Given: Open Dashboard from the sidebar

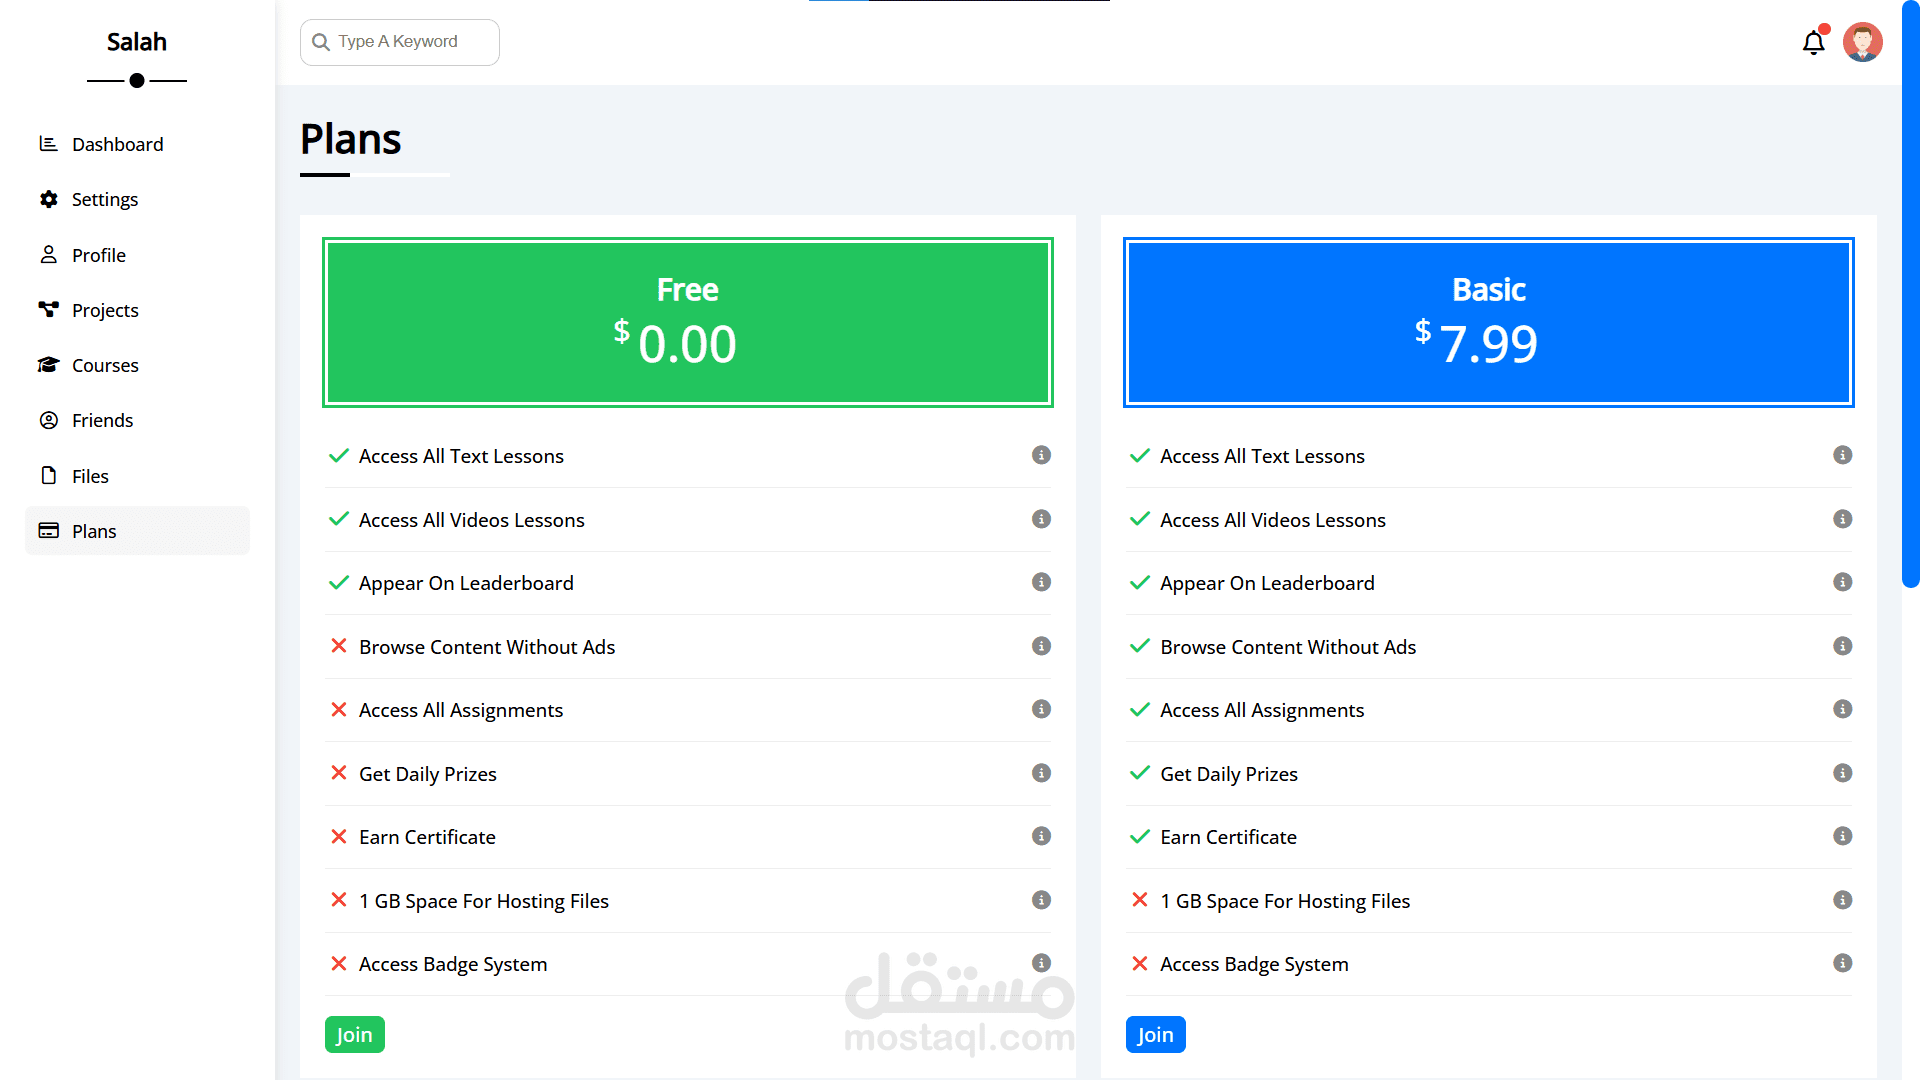Looking at the screenshot, I should (117, 144).
